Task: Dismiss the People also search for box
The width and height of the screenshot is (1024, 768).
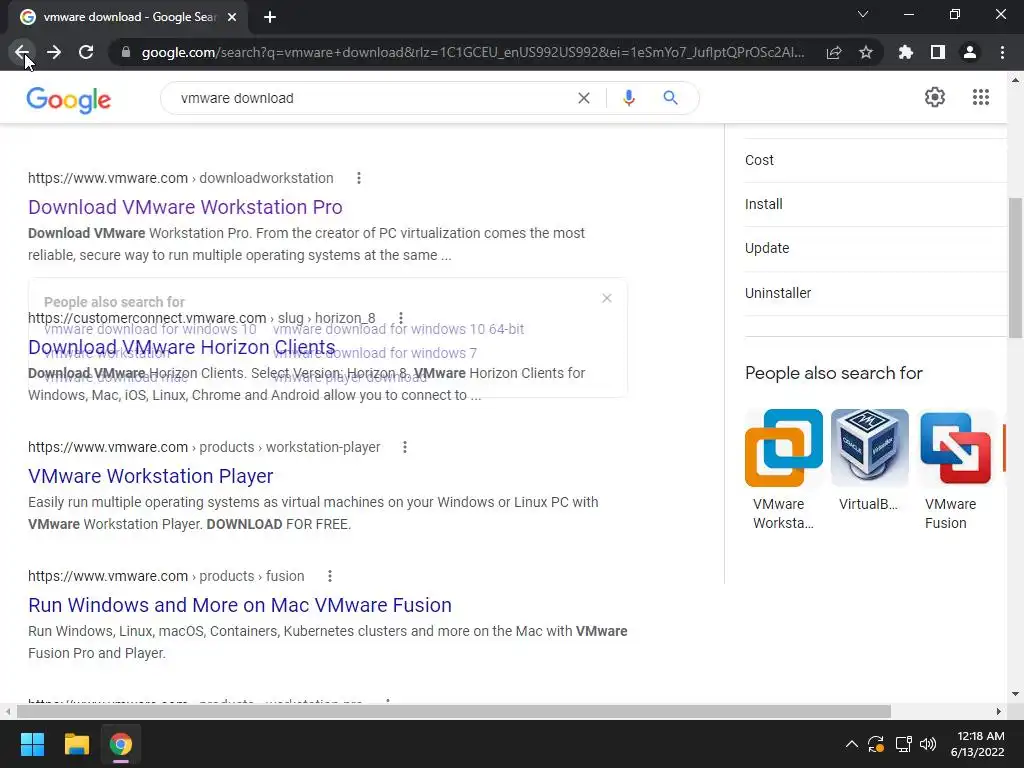Action: coord(607,298)
